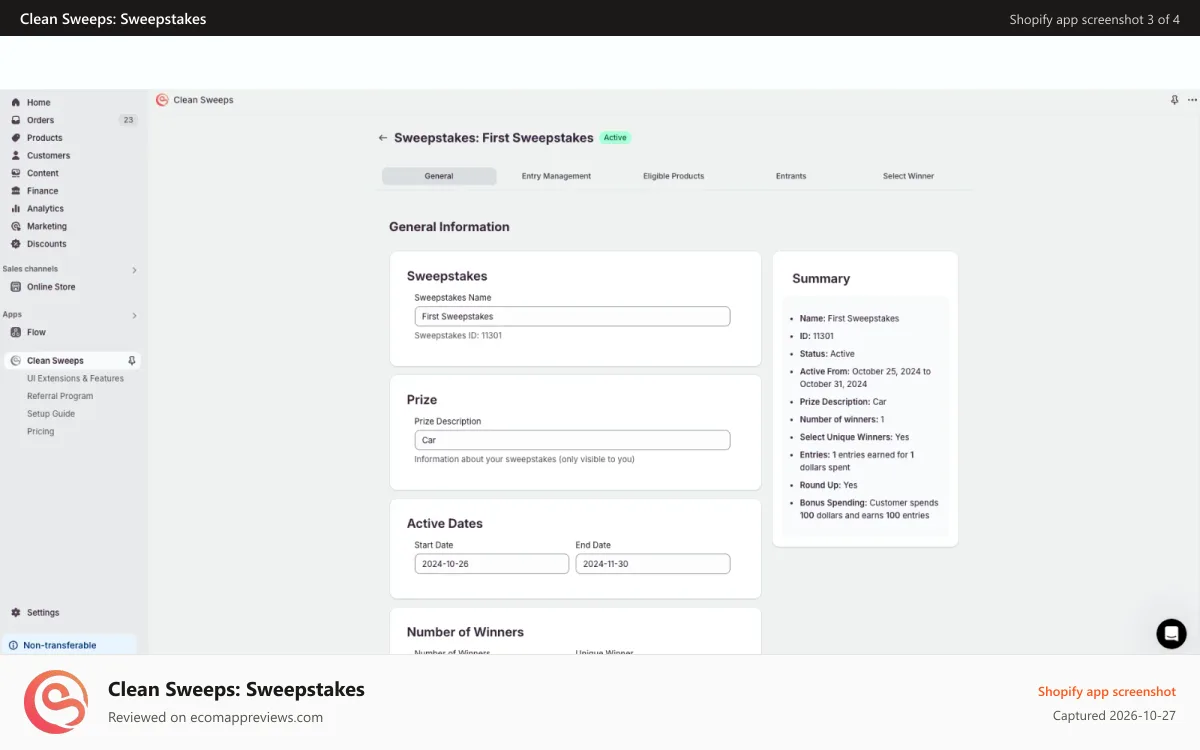Image resolution: width=1200 pixels, height=750 pixels.
Task: Click the Orders icon in sidebar
Action: 16,120
